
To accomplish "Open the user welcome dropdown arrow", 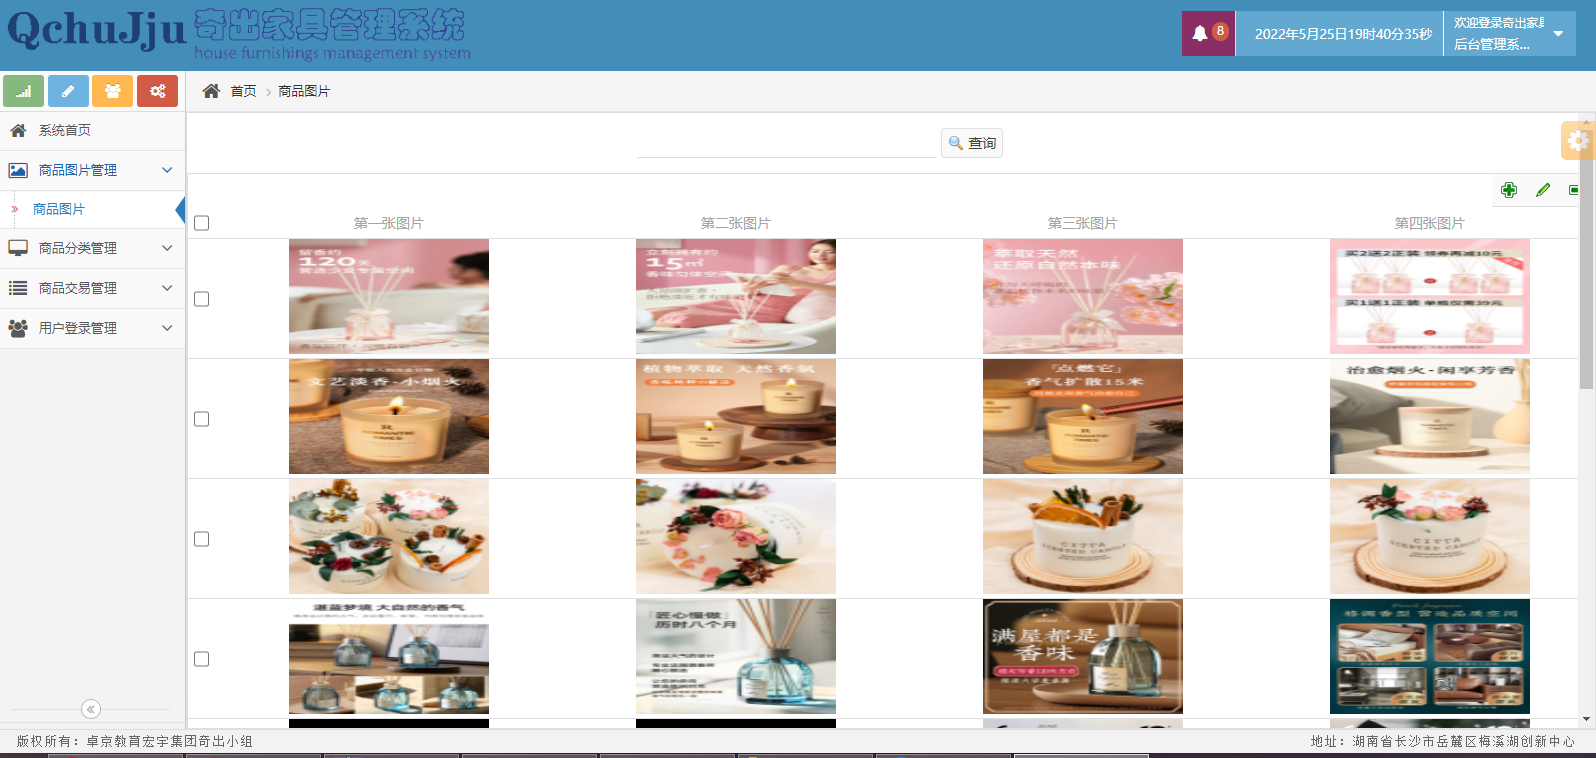I will tap(1558, 34).
